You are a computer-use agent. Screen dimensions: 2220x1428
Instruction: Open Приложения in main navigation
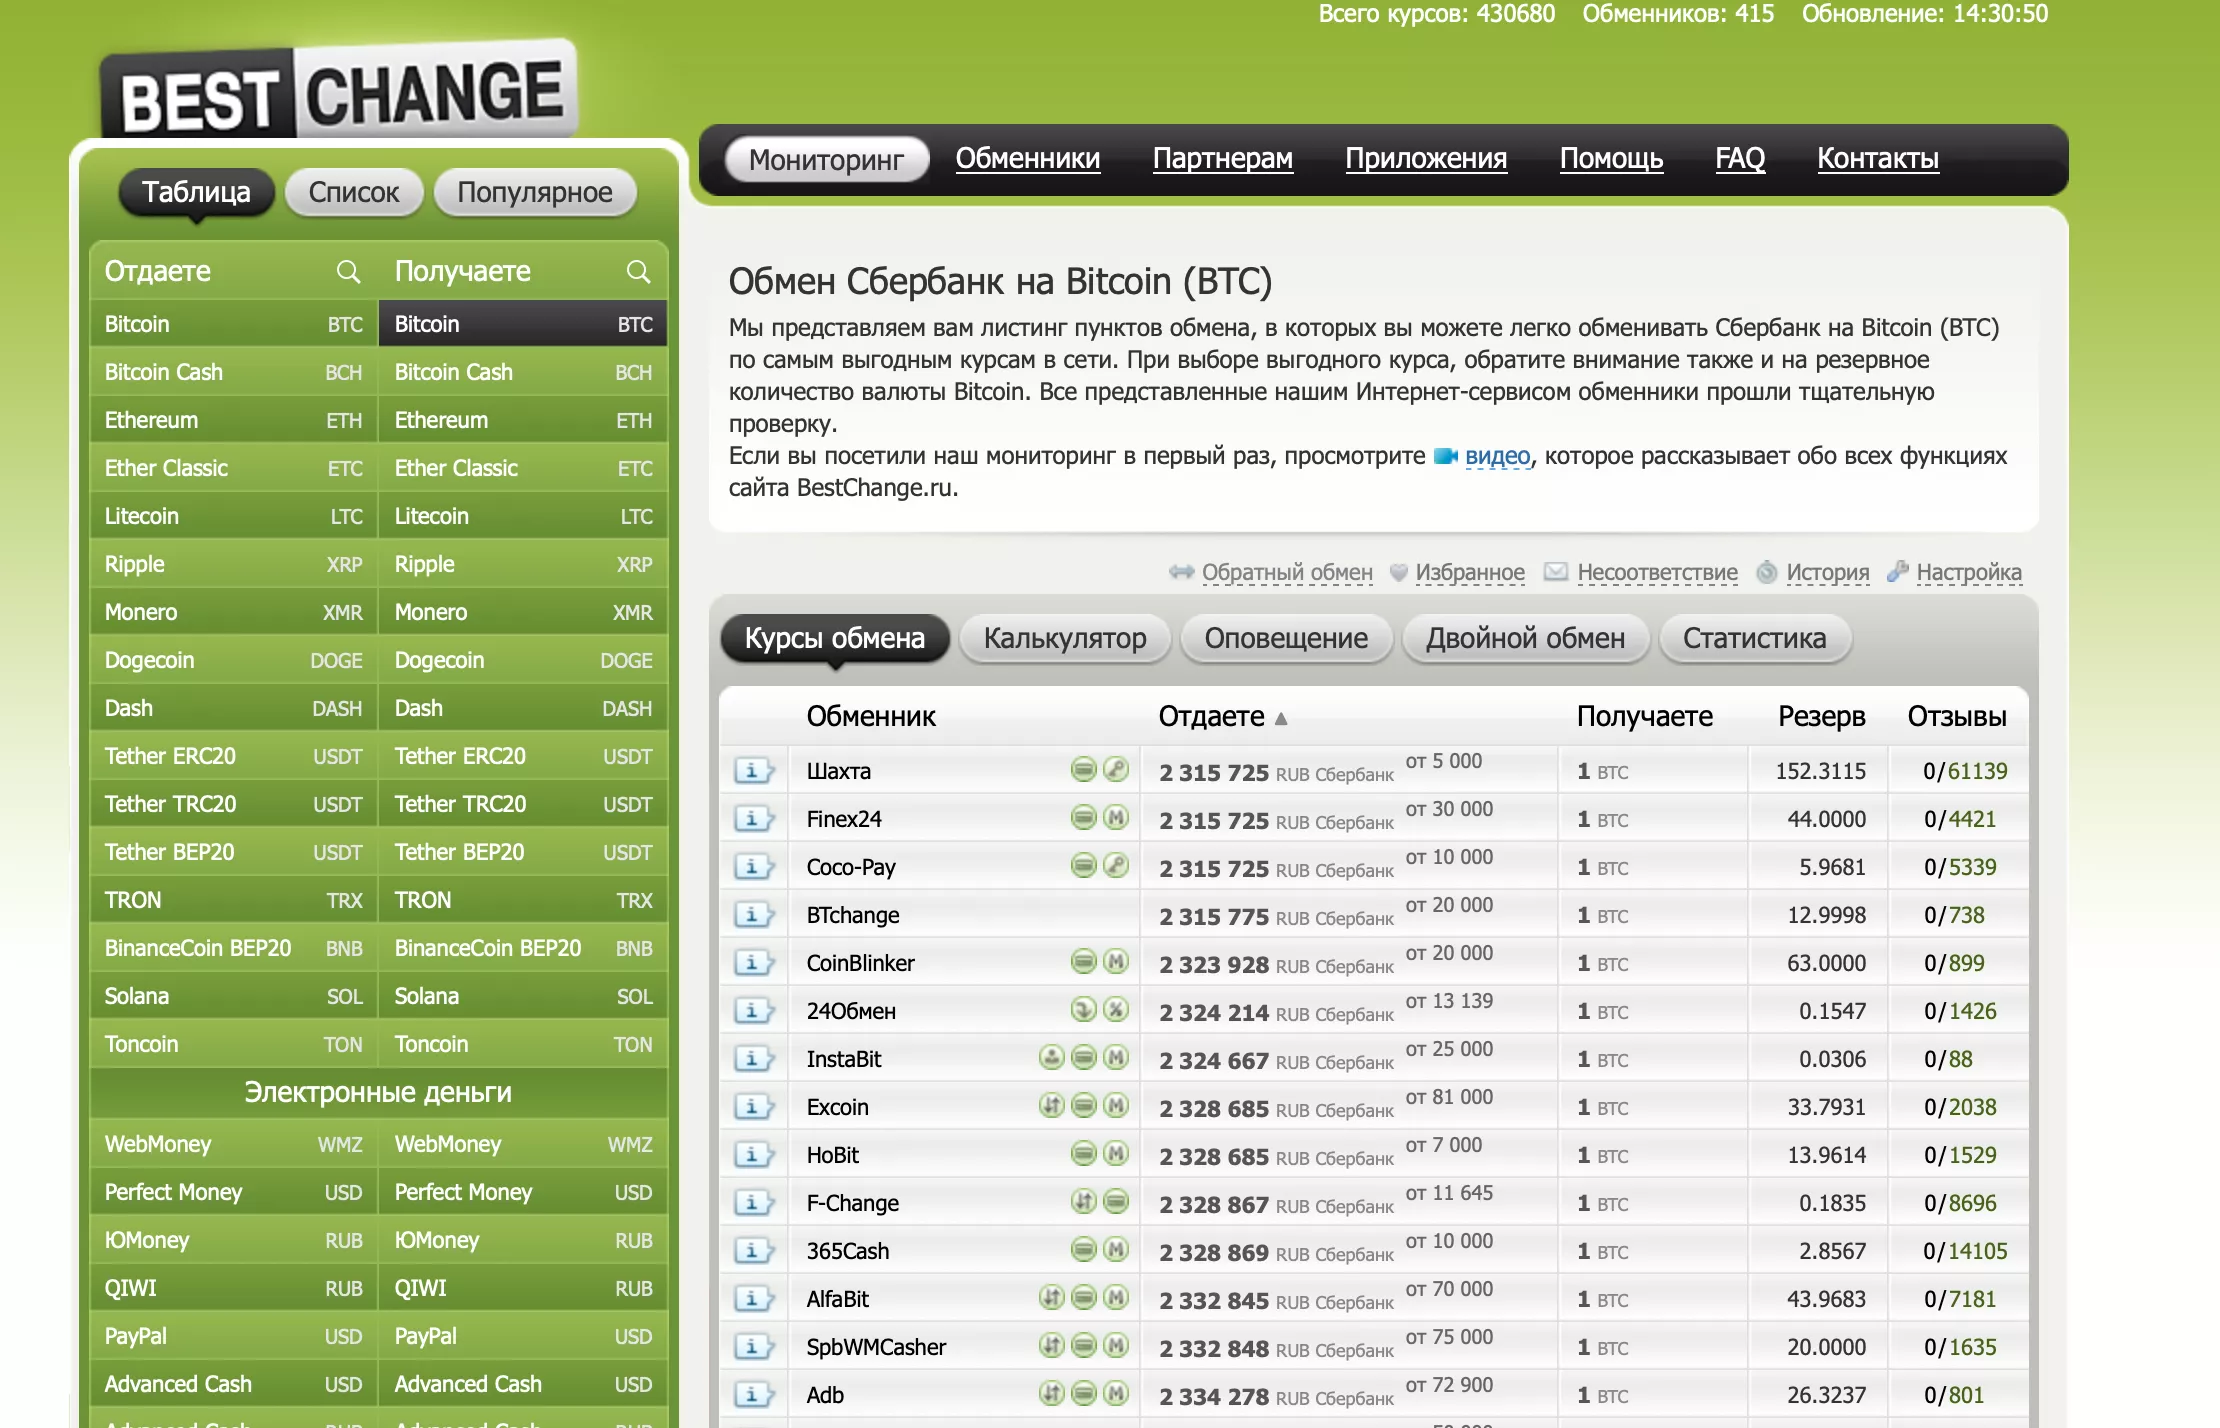point(1426,158)
